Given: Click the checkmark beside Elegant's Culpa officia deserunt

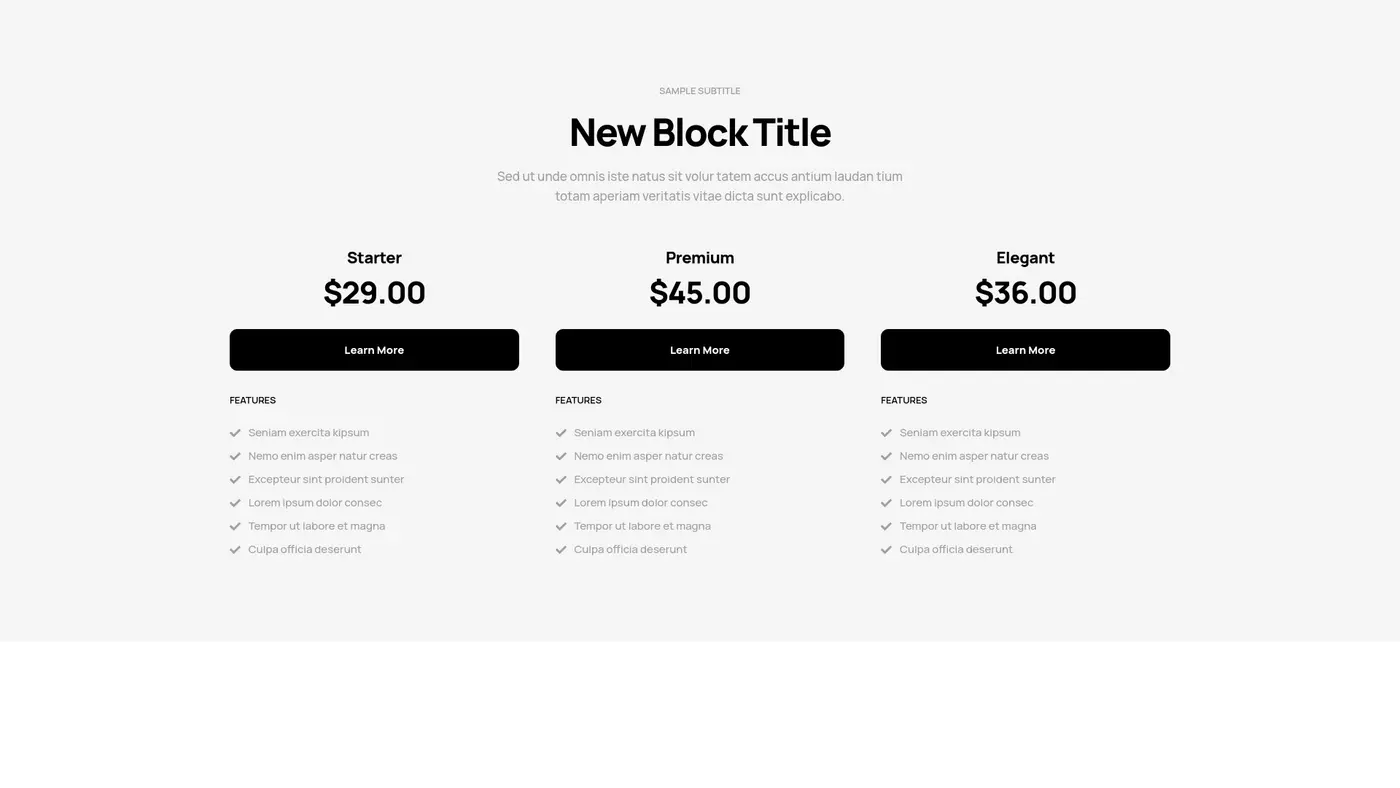Looking at the screenshot, I should (885, 548).
